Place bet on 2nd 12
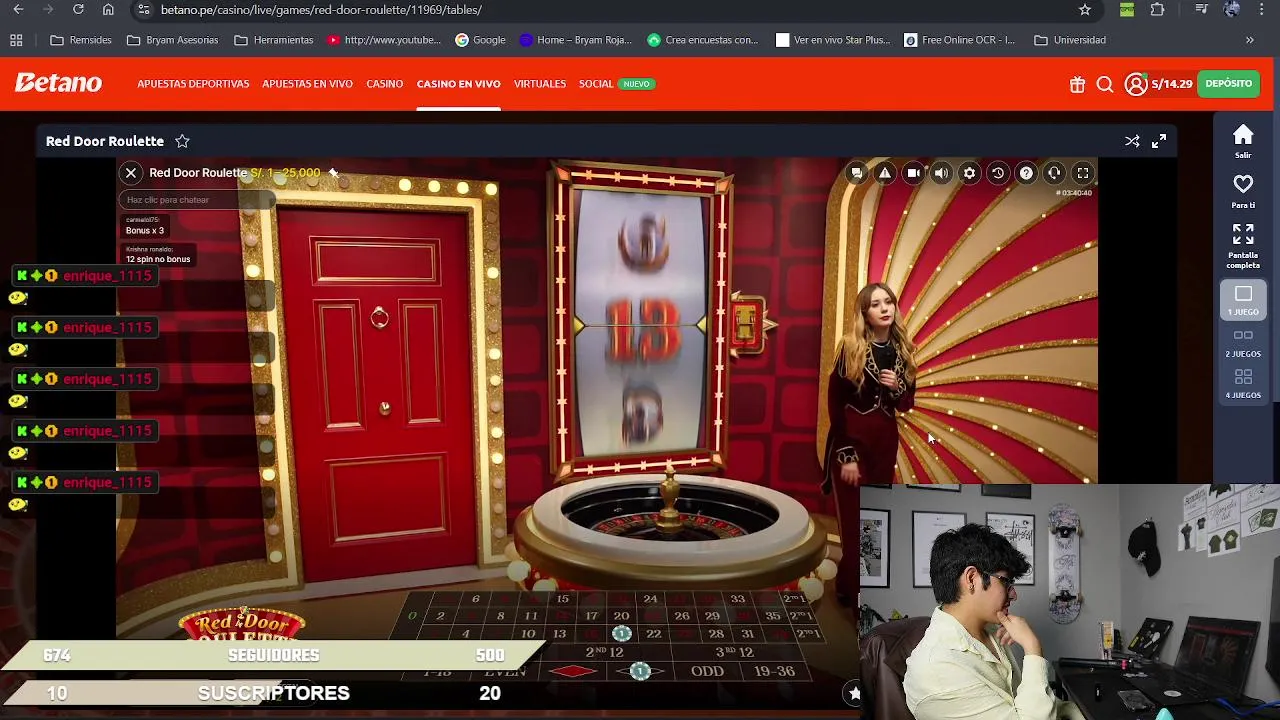This screenshot has width=1280, height=720. (x=604, y=652)
